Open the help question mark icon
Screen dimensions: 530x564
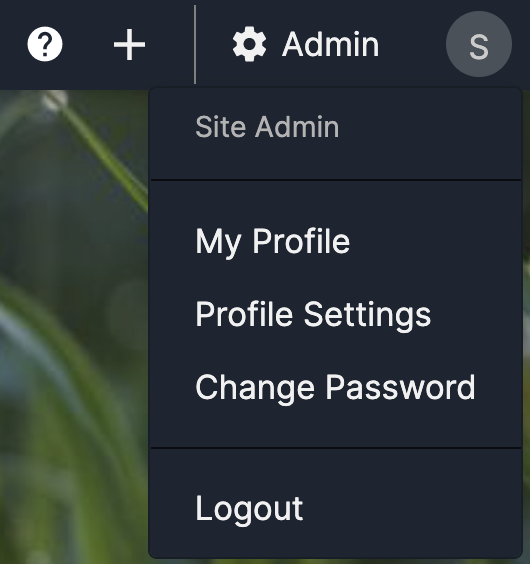click(x=45, y=45)
